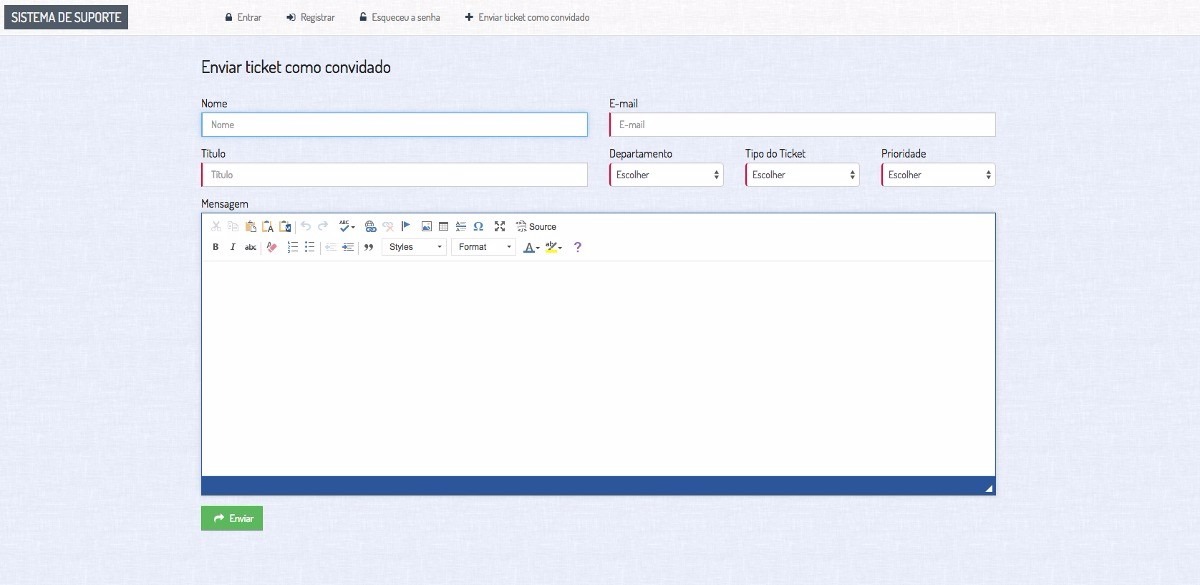This screenshot has height=585, width=1200.
Task: Click the green Enviar button
Action: tap(232, 518)
